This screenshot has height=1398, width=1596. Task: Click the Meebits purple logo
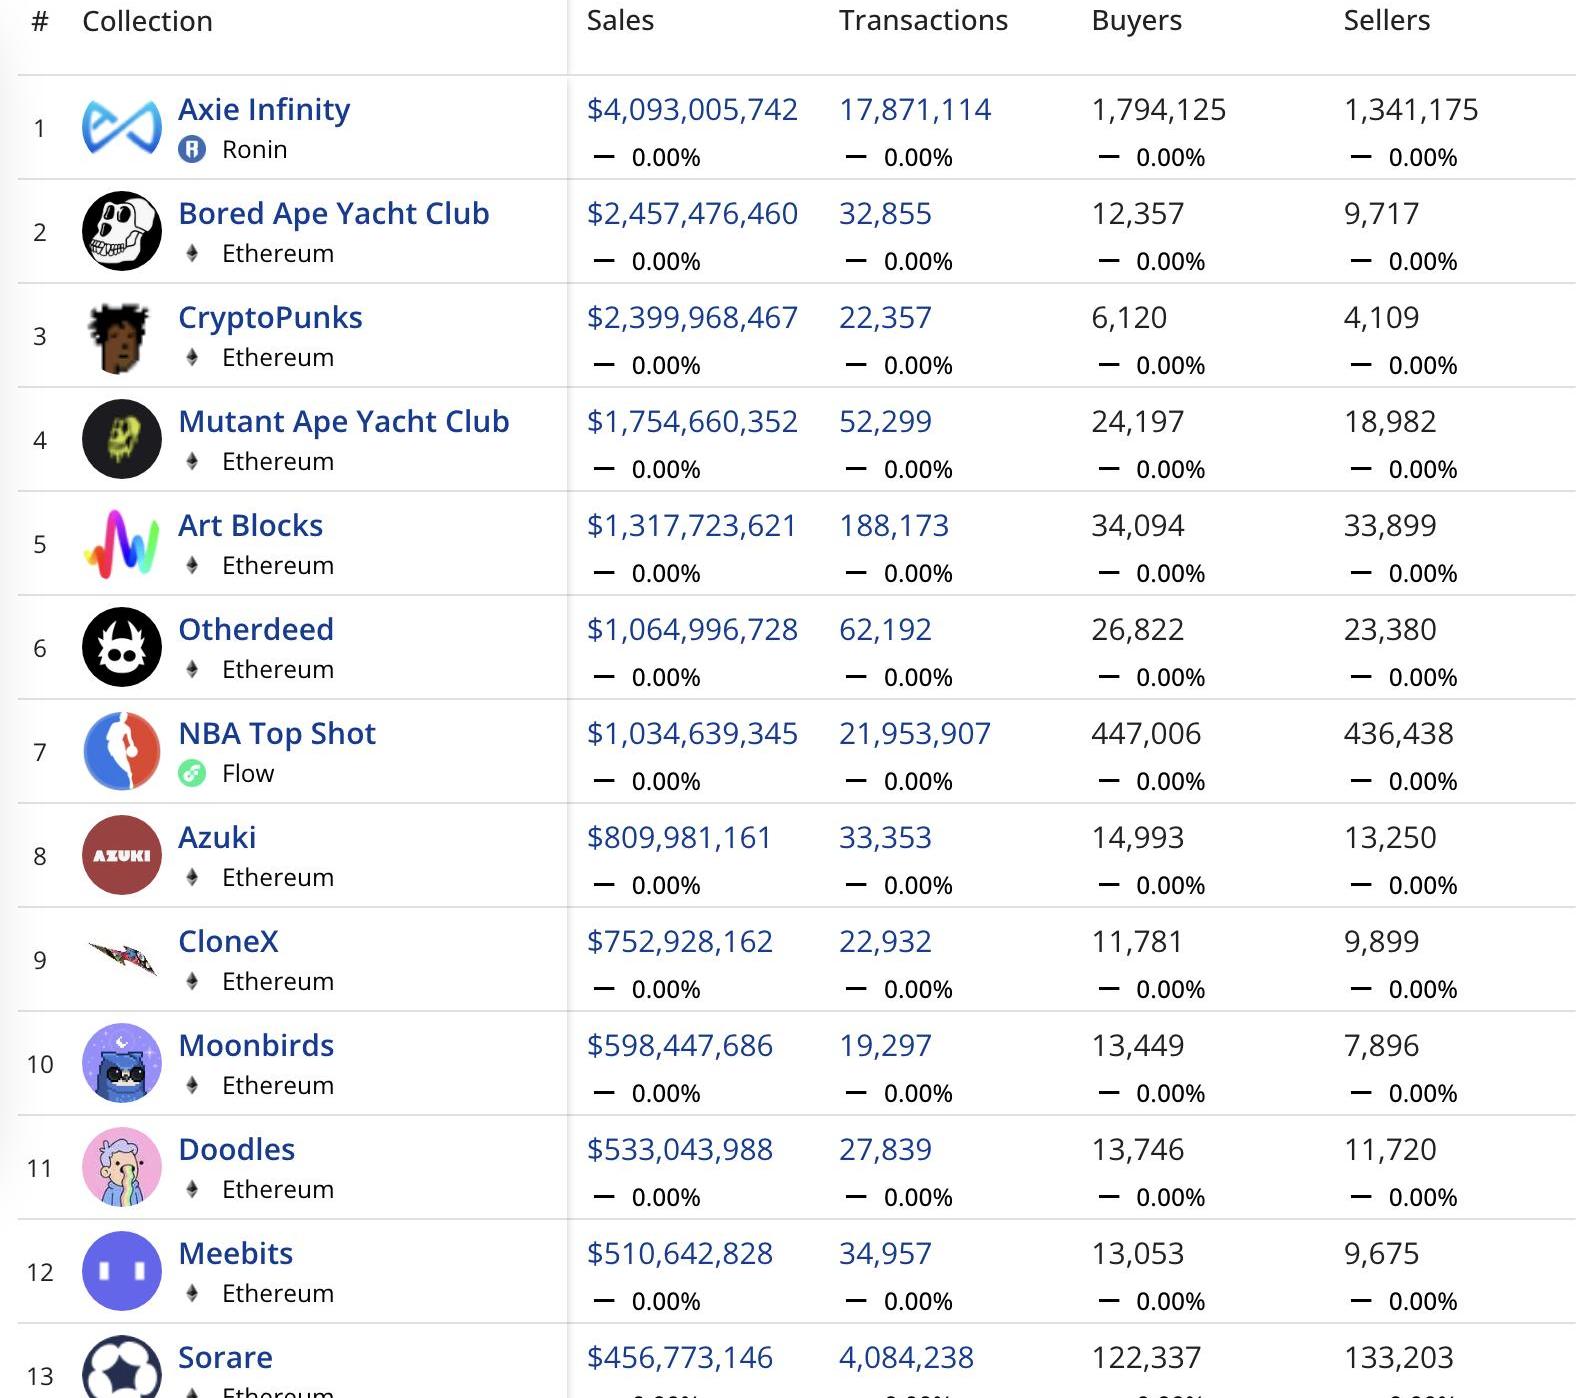click(121, 1272)
